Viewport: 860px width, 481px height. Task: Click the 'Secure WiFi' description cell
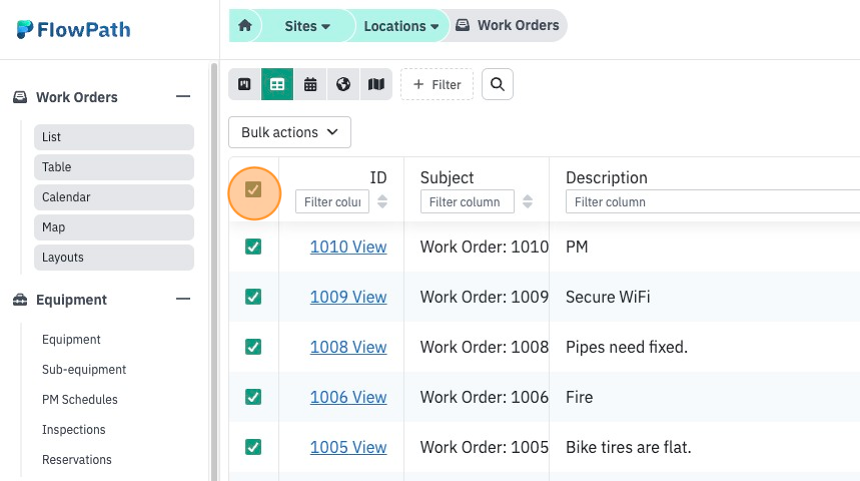pyautogui.click(x=608, y=297)
